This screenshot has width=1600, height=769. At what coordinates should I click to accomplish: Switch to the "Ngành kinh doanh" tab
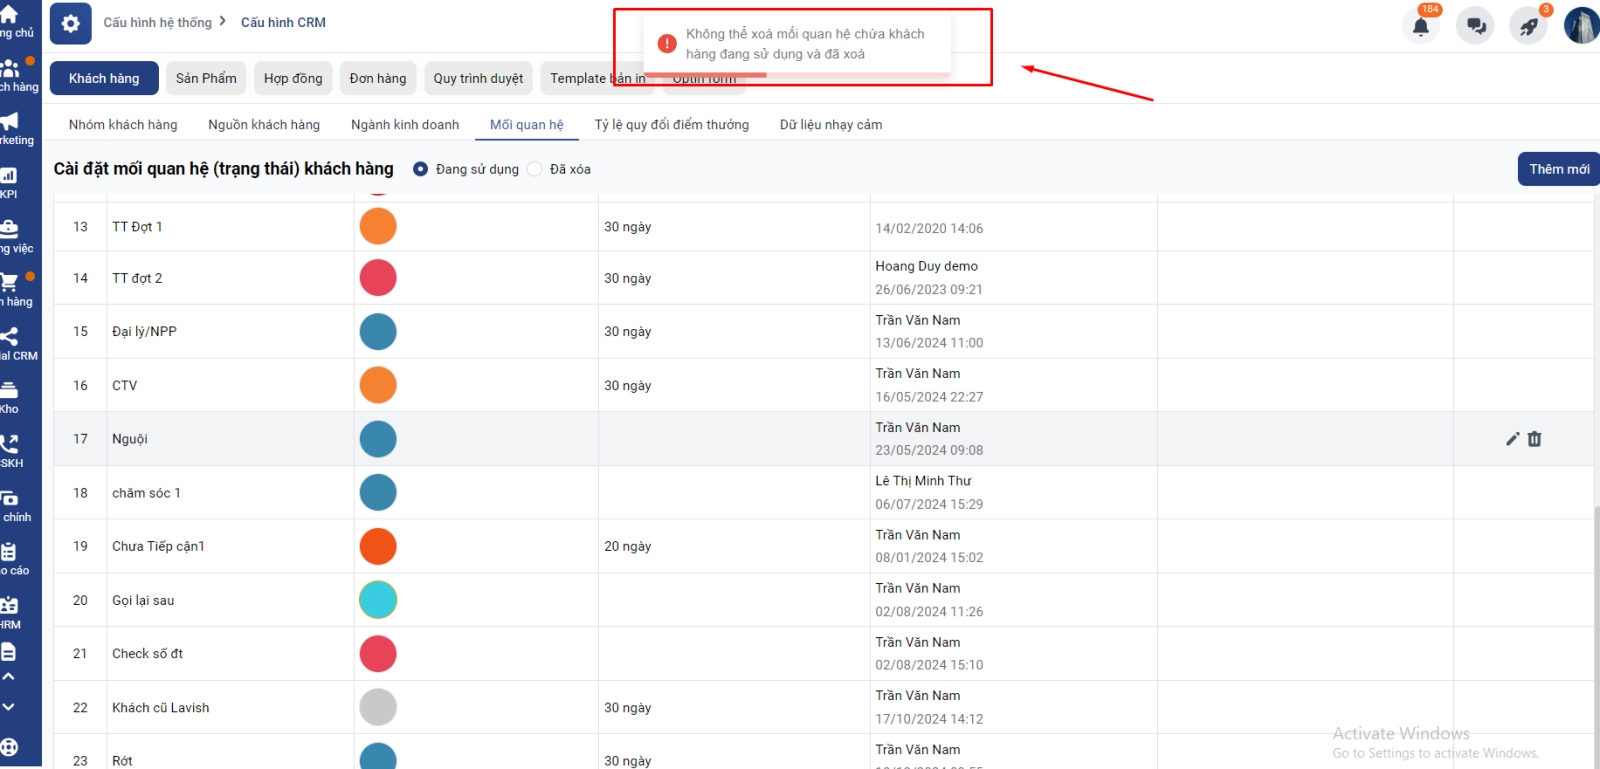click(405, 125)
